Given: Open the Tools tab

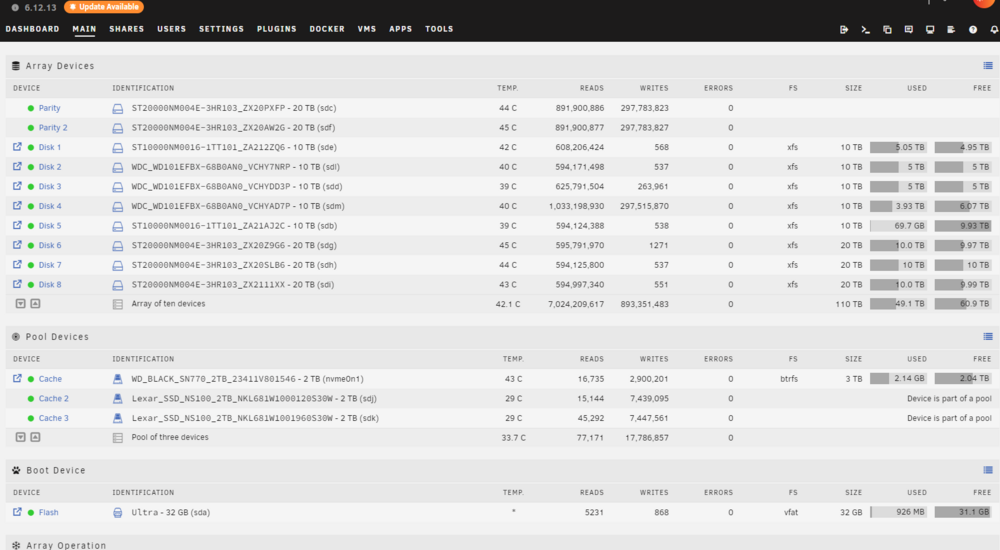Looking at the screenshot, I should coord(439,29).
